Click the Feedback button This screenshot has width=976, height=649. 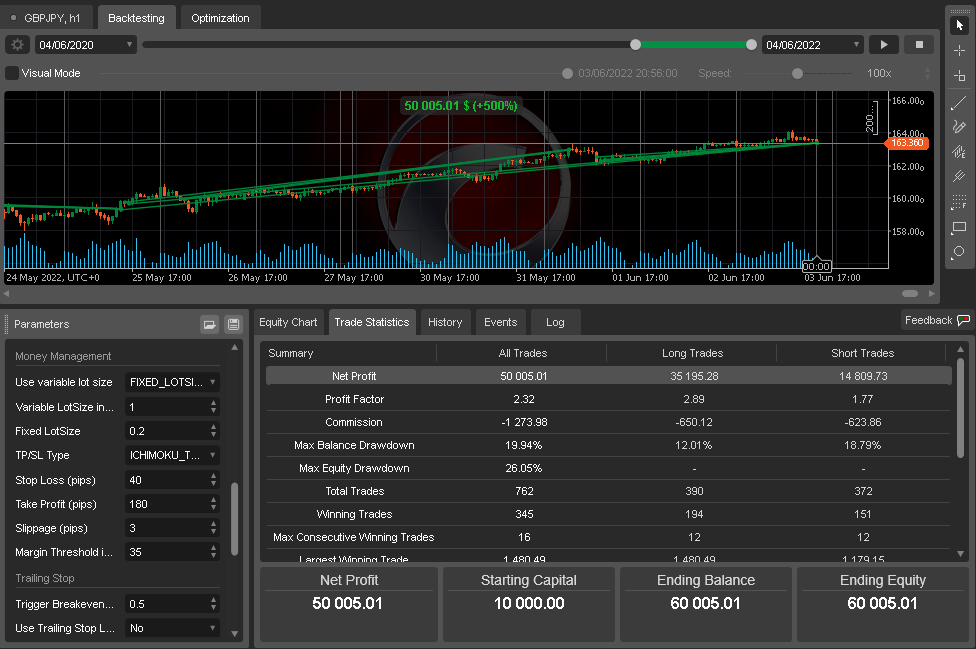click(937, 320)
